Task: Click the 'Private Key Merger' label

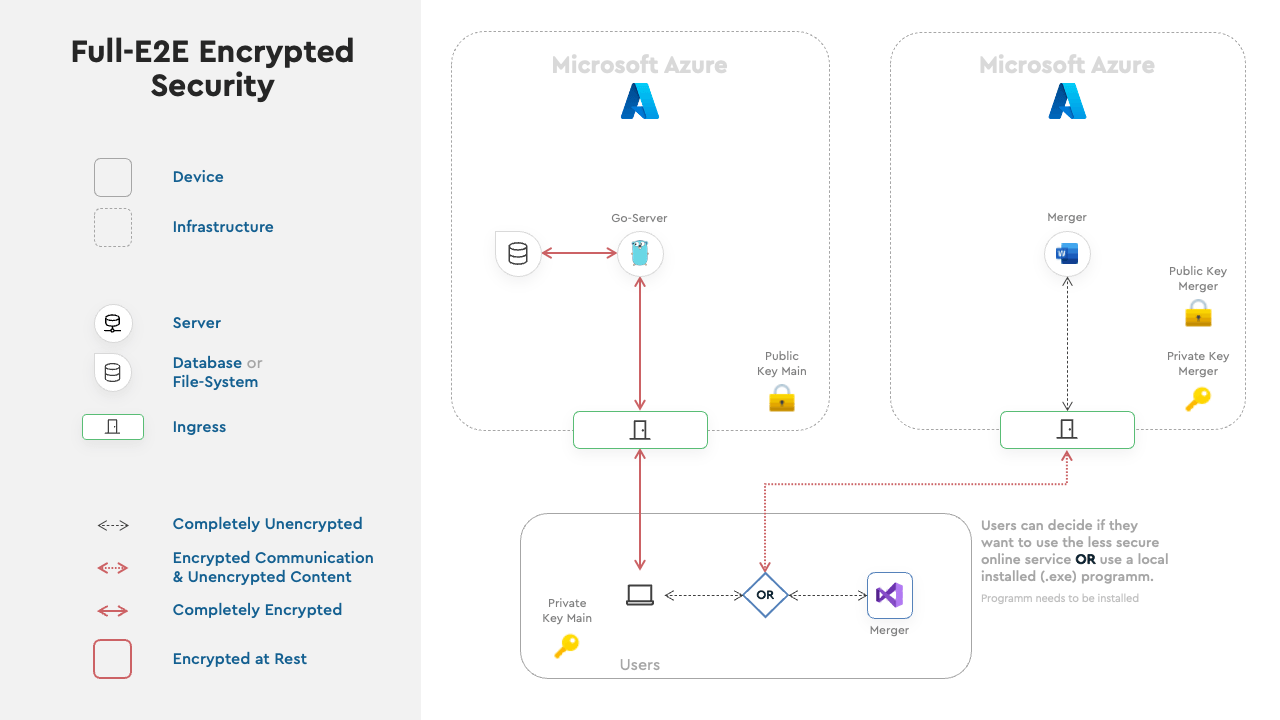Action: (1198, 363)
